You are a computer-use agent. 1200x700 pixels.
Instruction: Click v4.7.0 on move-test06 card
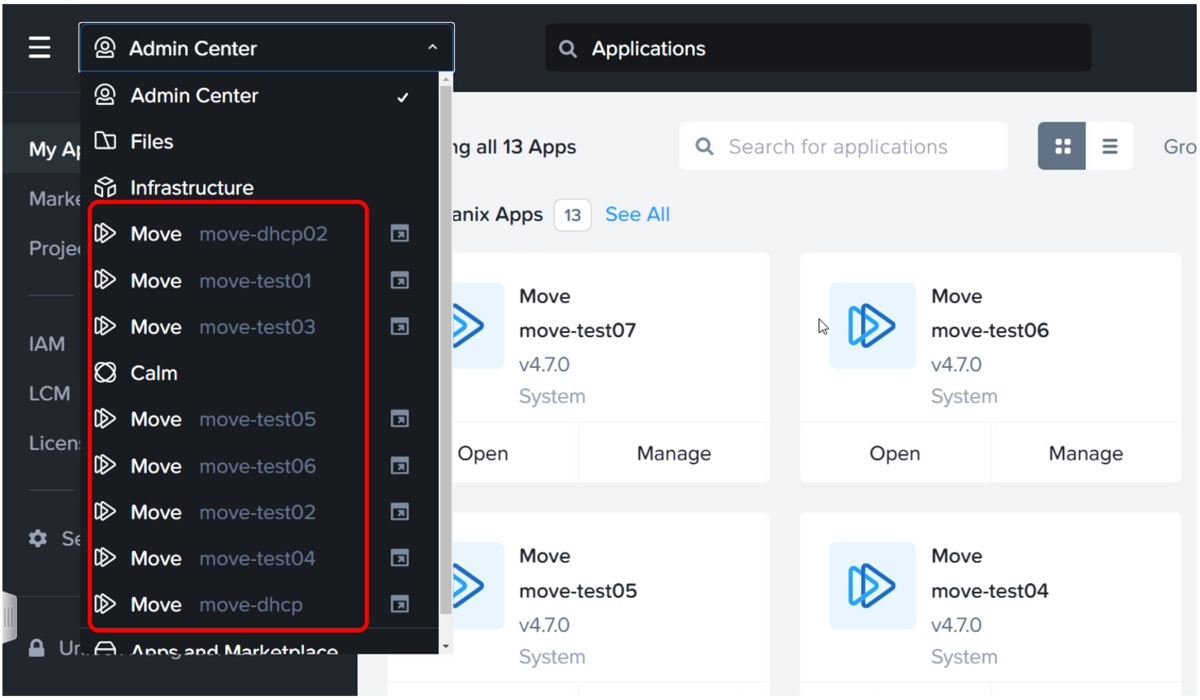pos(956,365)
